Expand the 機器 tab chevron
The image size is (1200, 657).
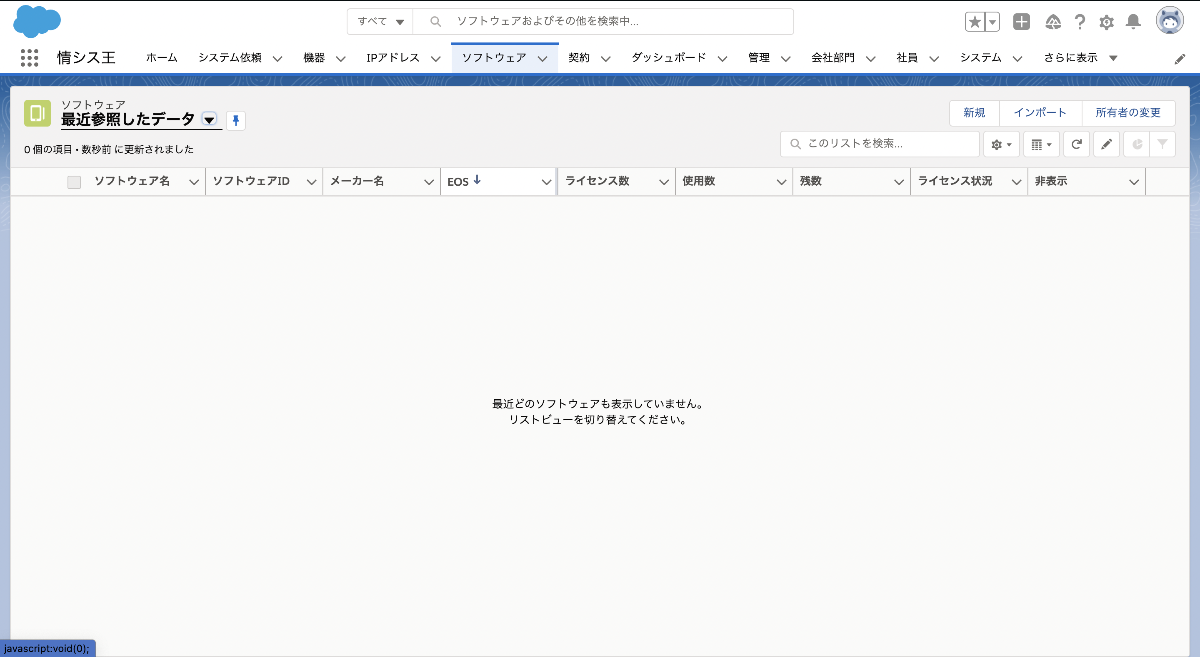point(341,59)
